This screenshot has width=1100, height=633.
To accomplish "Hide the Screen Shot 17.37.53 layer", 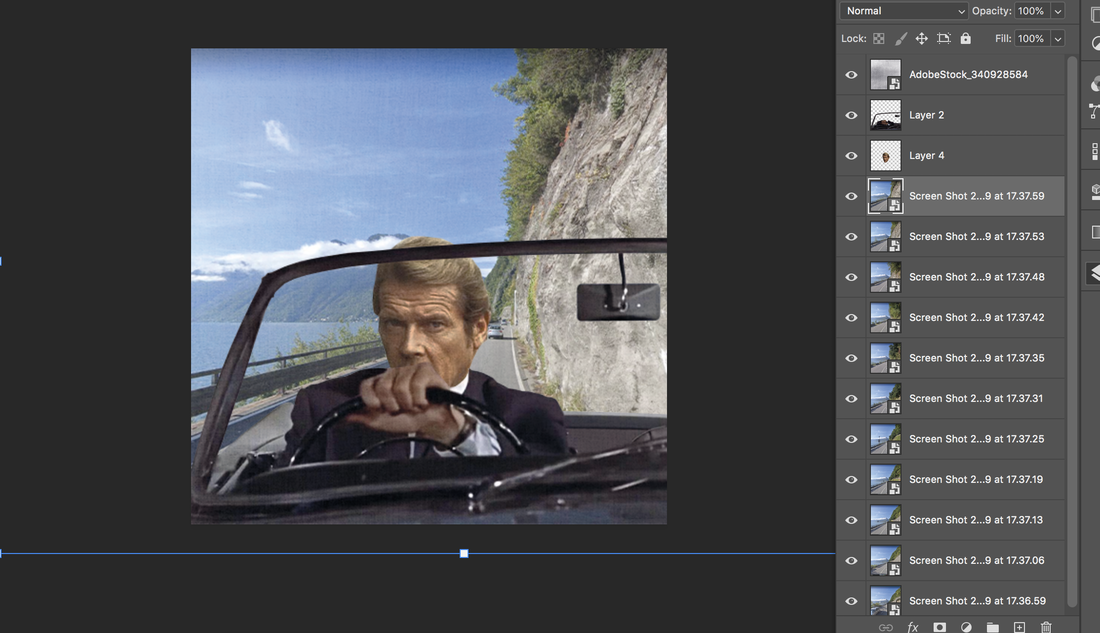I will pos(851,236).
